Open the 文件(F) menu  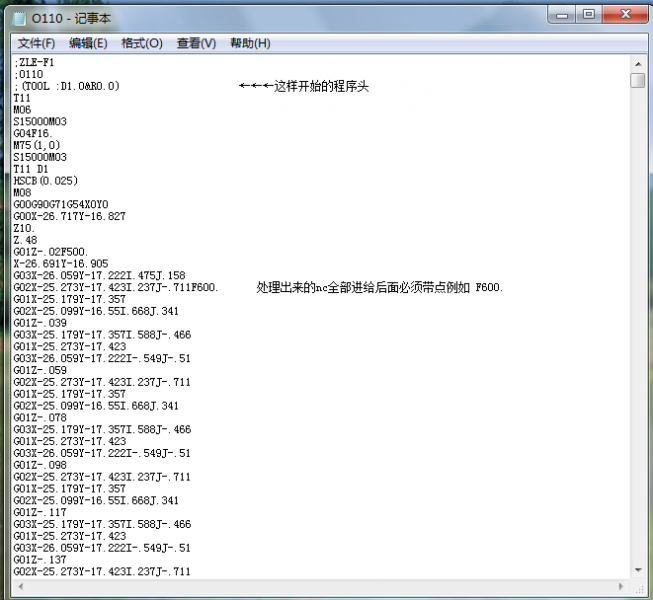[x=36, y=43]
